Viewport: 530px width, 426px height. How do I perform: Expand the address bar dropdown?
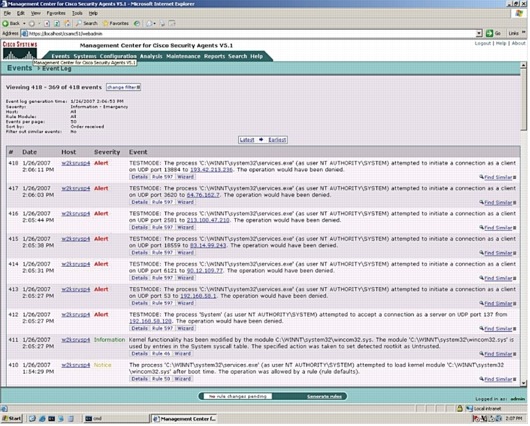479,33
